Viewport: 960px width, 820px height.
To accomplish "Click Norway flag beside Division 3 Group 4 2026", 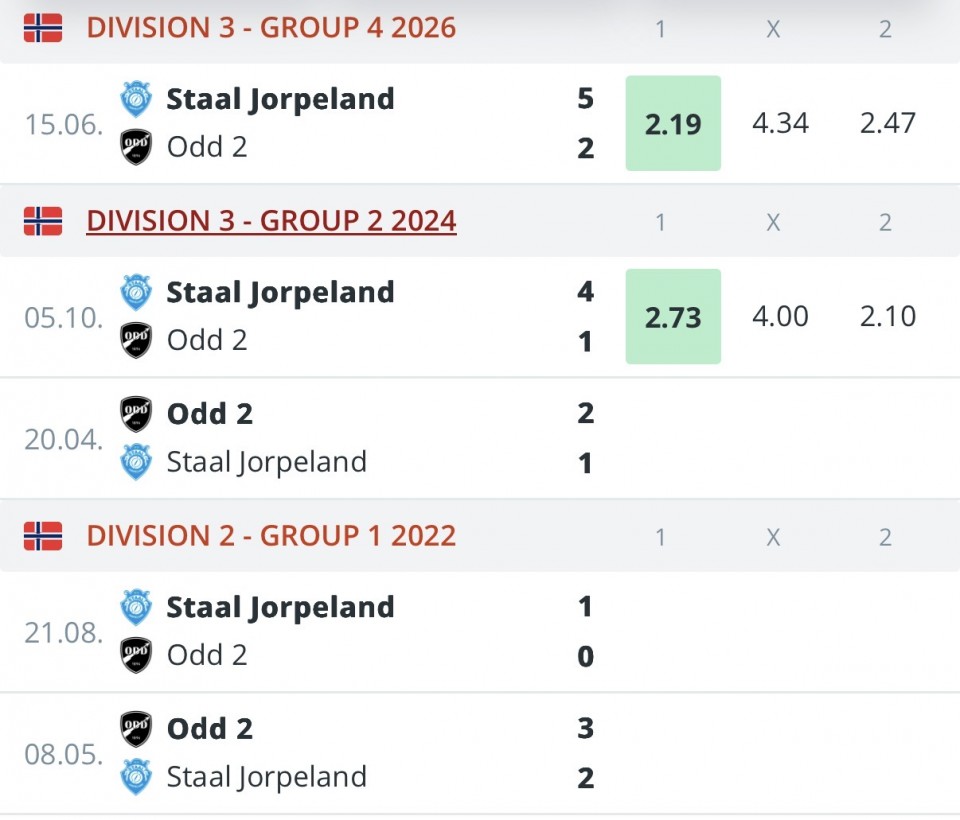I will [x=43, y=28].
